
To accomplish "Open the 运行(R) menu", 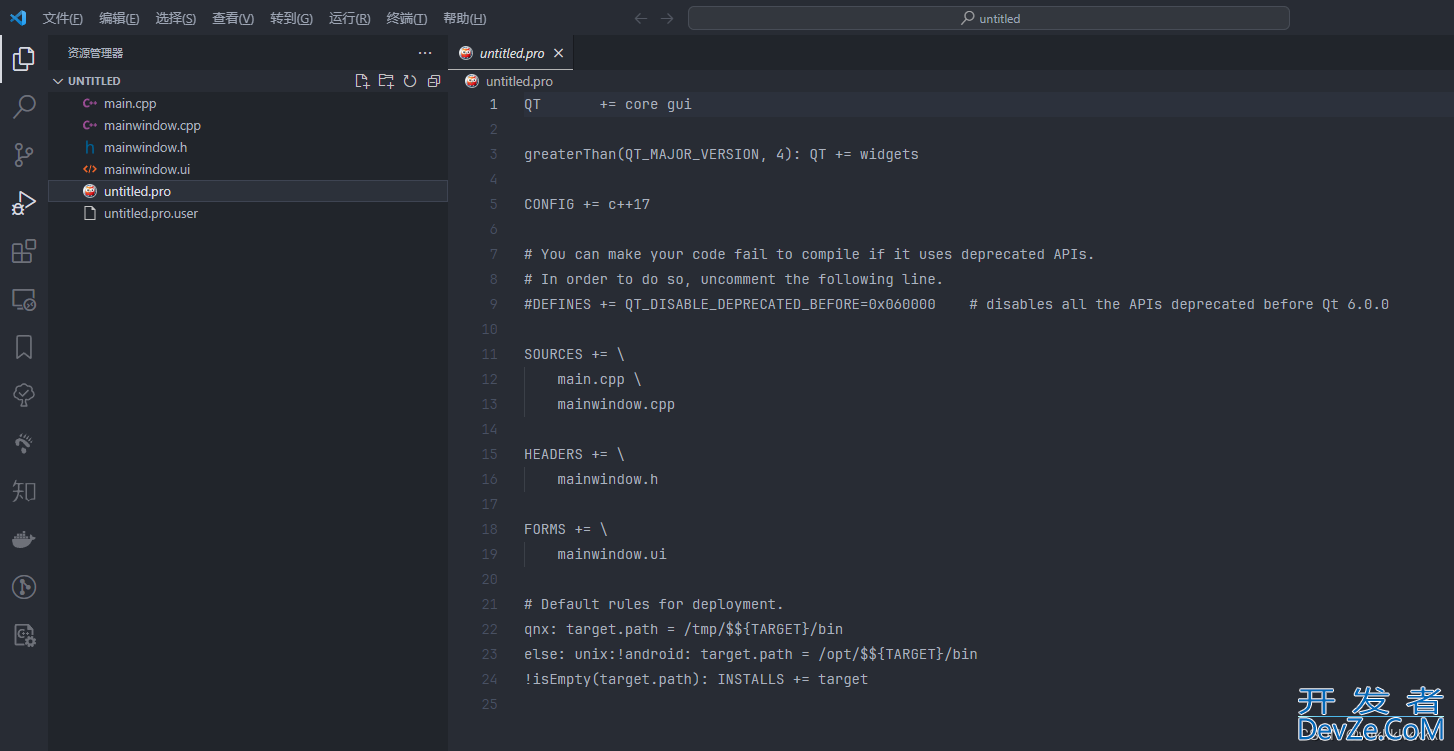I will click(349, 19).
